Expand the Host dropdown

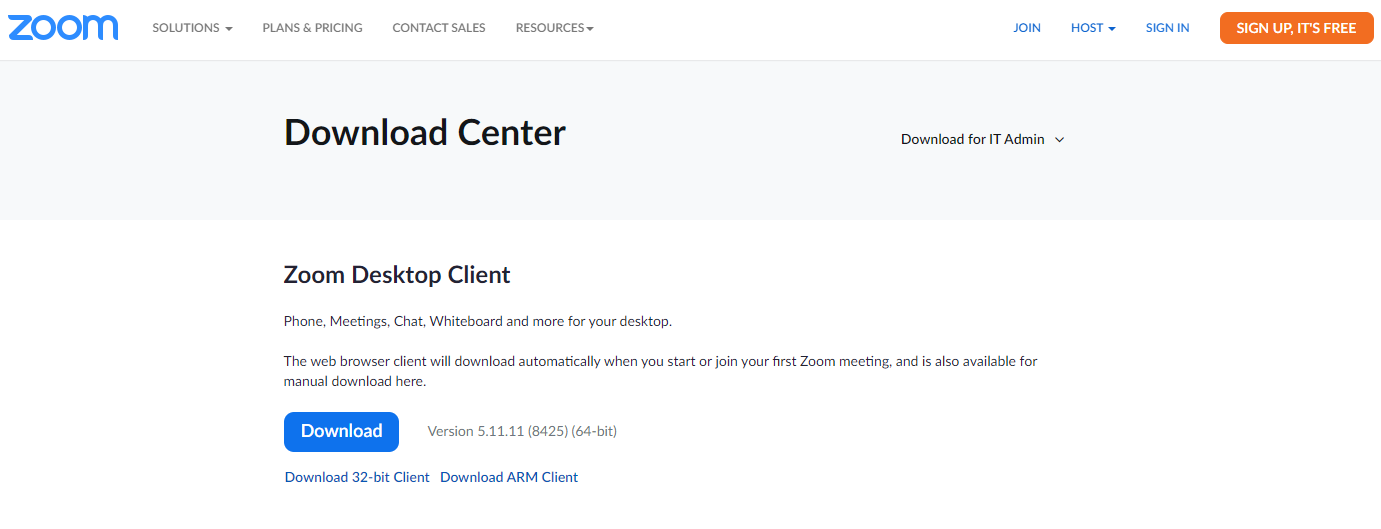point(1093,28)
